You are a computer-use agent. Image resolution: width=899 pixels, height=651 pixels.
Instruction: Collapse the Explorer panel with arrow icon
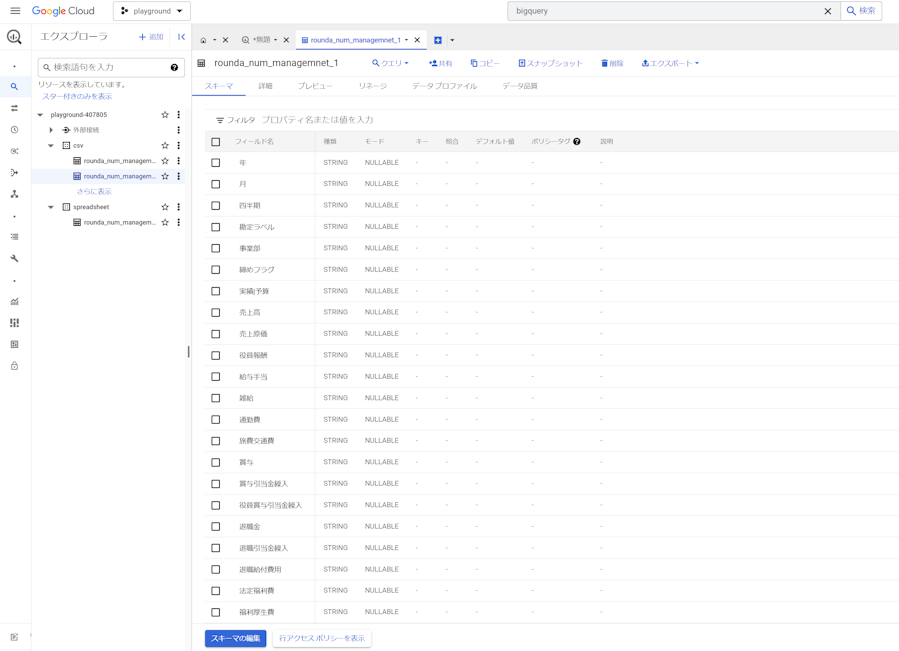point(181,37)
